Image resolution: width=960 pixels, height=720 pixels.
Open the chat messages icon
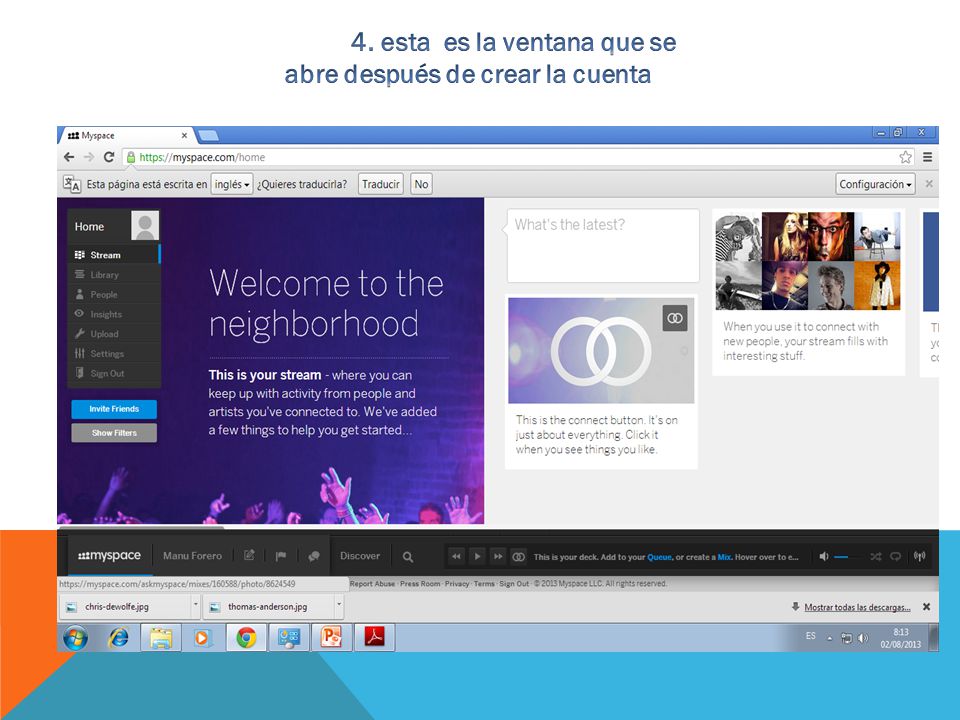[x=314, y=556]
